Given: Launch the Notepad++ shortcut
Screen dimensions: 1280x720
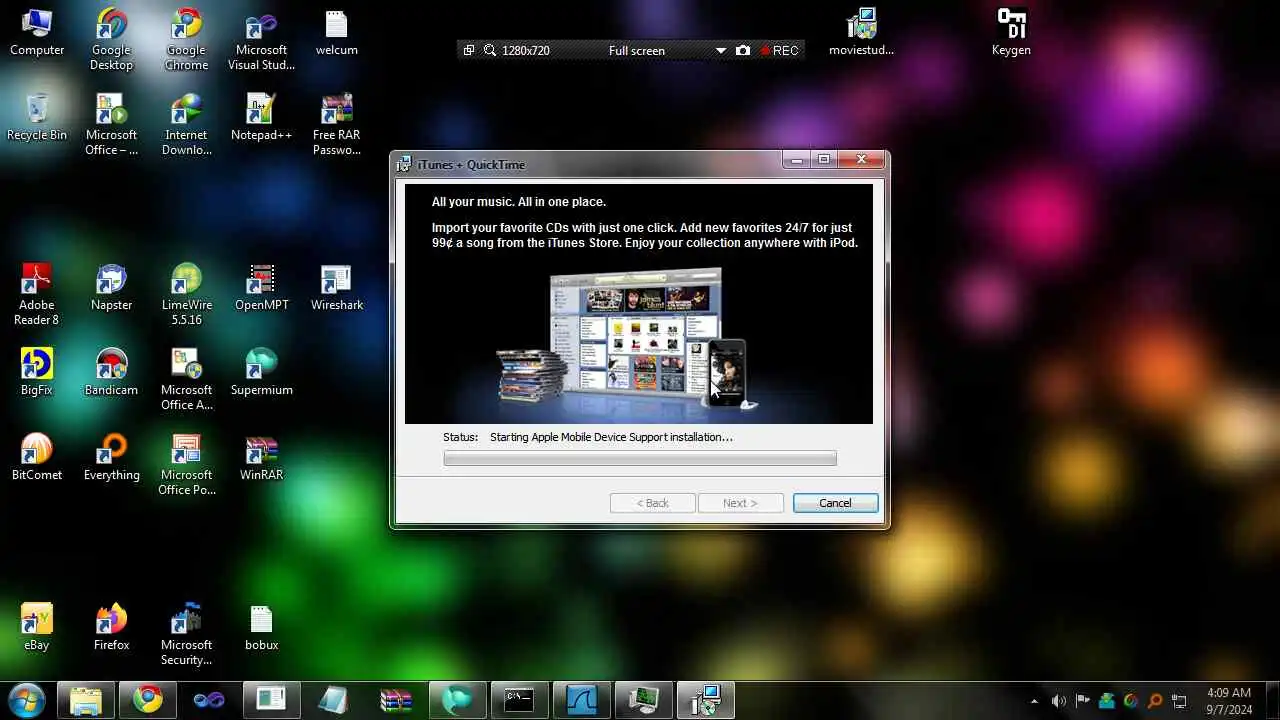Looking at the screenshot, I should click(261, 118).
